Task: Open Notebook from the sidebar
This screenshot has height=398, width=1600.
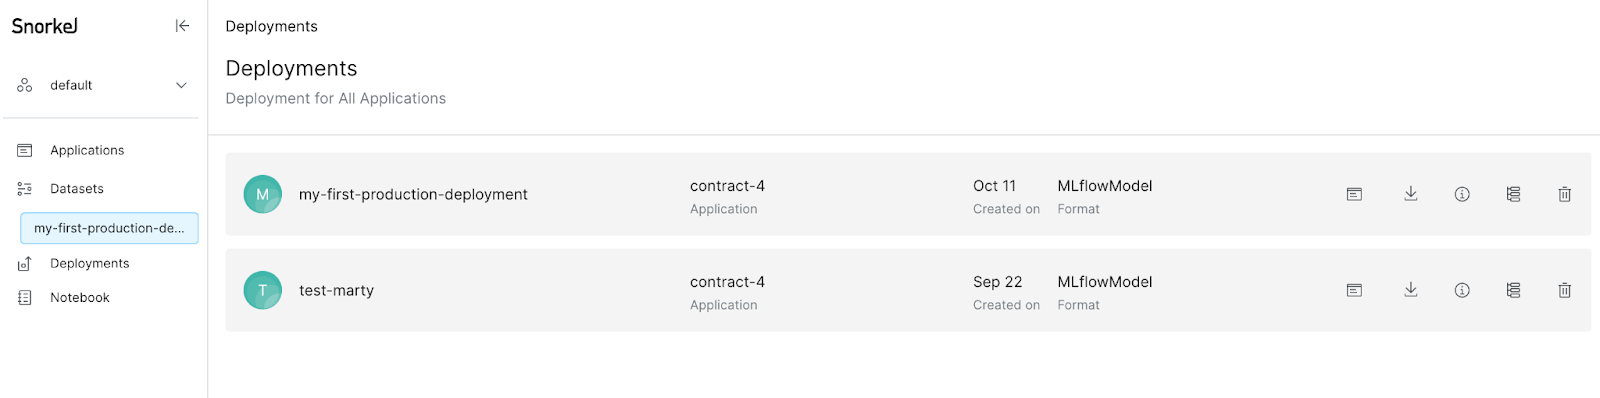Action: point(80,297)
